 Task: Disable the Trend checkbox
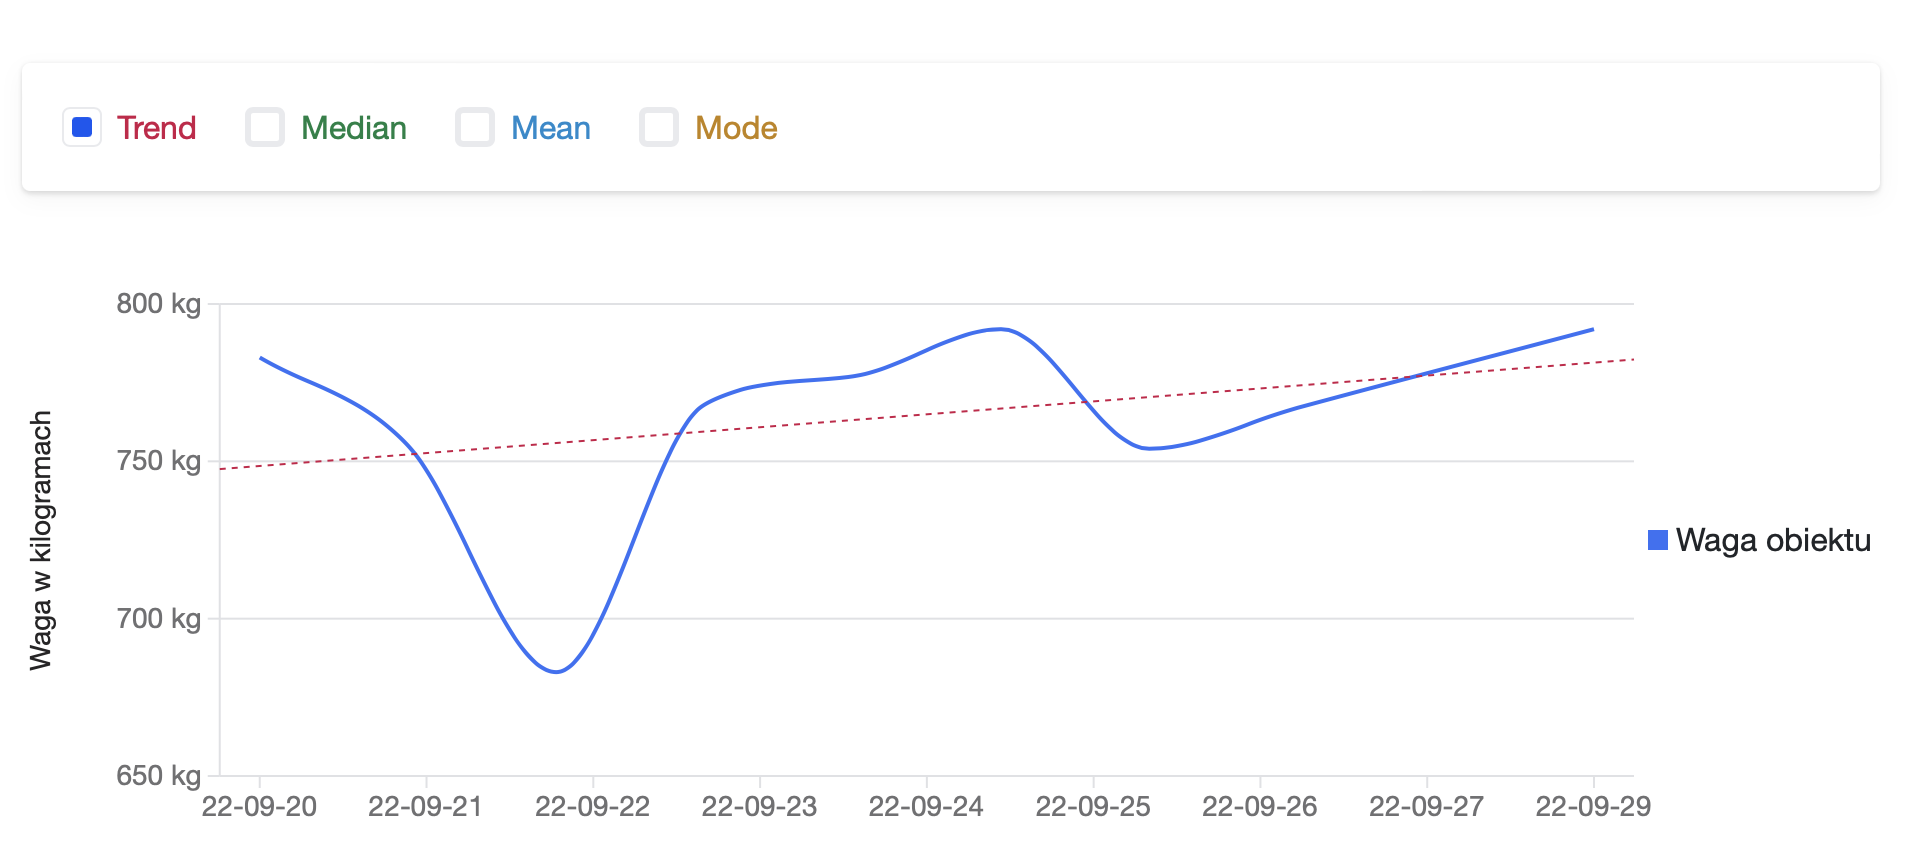[x=81, y=127]
